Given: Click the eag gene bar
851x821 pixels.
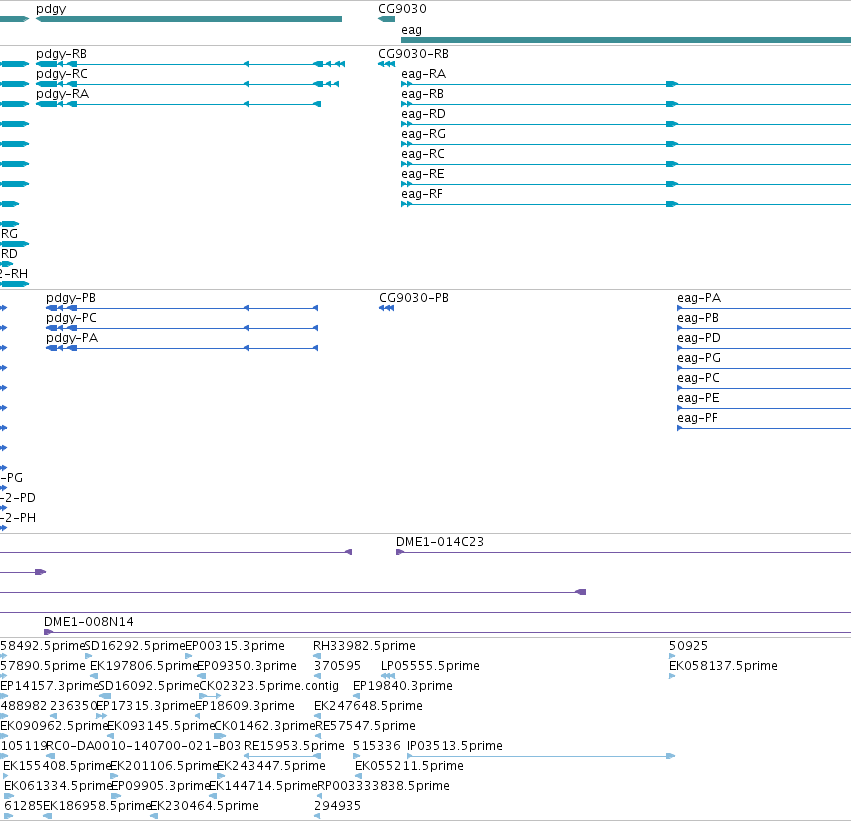Looking at the screenshot, I should point(626,40).
